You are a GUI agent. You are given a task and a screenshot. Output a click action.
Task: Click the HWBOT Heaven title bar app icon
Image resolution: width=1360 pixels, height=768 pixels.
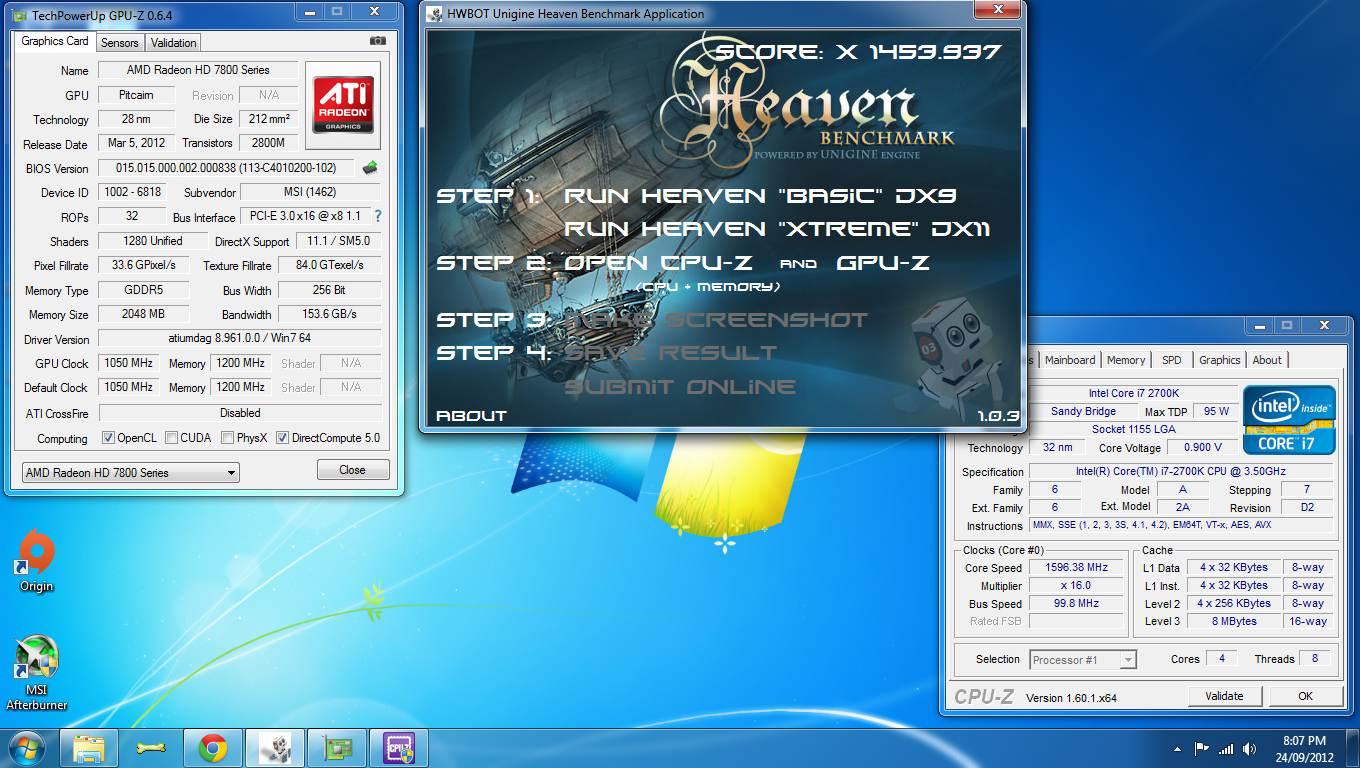click(435, 14)
